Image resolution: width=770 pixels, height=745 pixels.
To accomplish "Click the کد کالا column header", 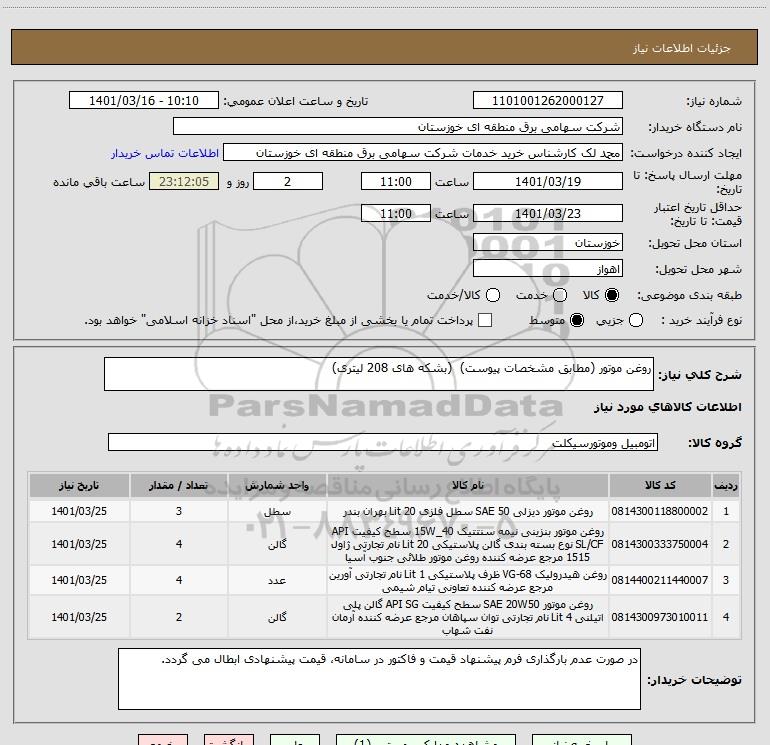I will click(660, 486).
